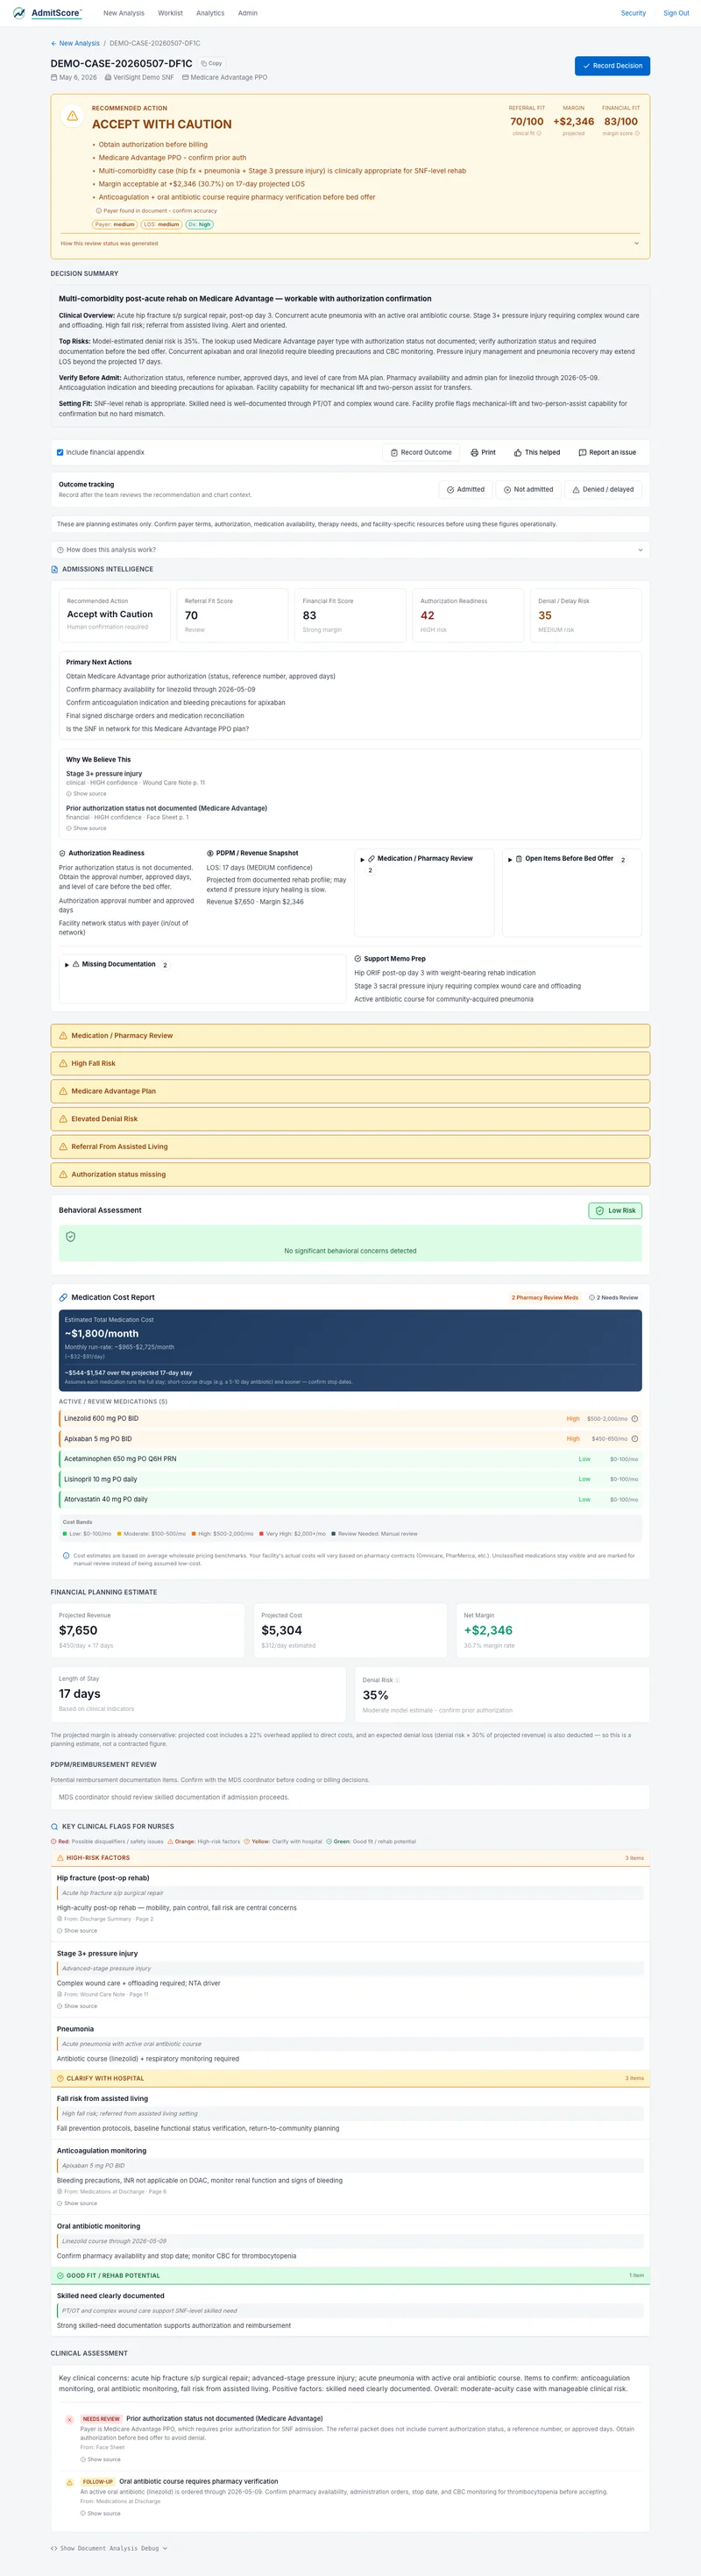Click the Acetaminophen 650 mg PO Q6H PRN row
The image size is (701, 2576).
350,1459
